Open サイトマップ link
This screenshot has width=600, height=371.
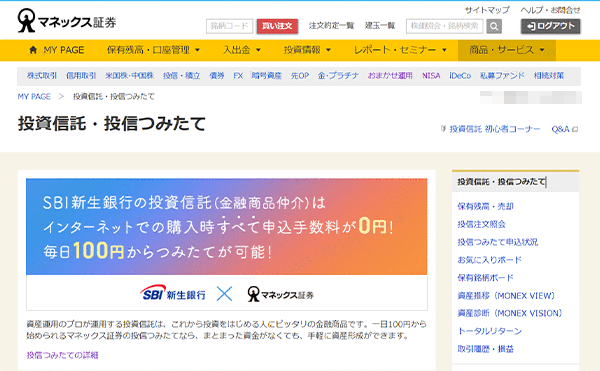tap(487, 10)
